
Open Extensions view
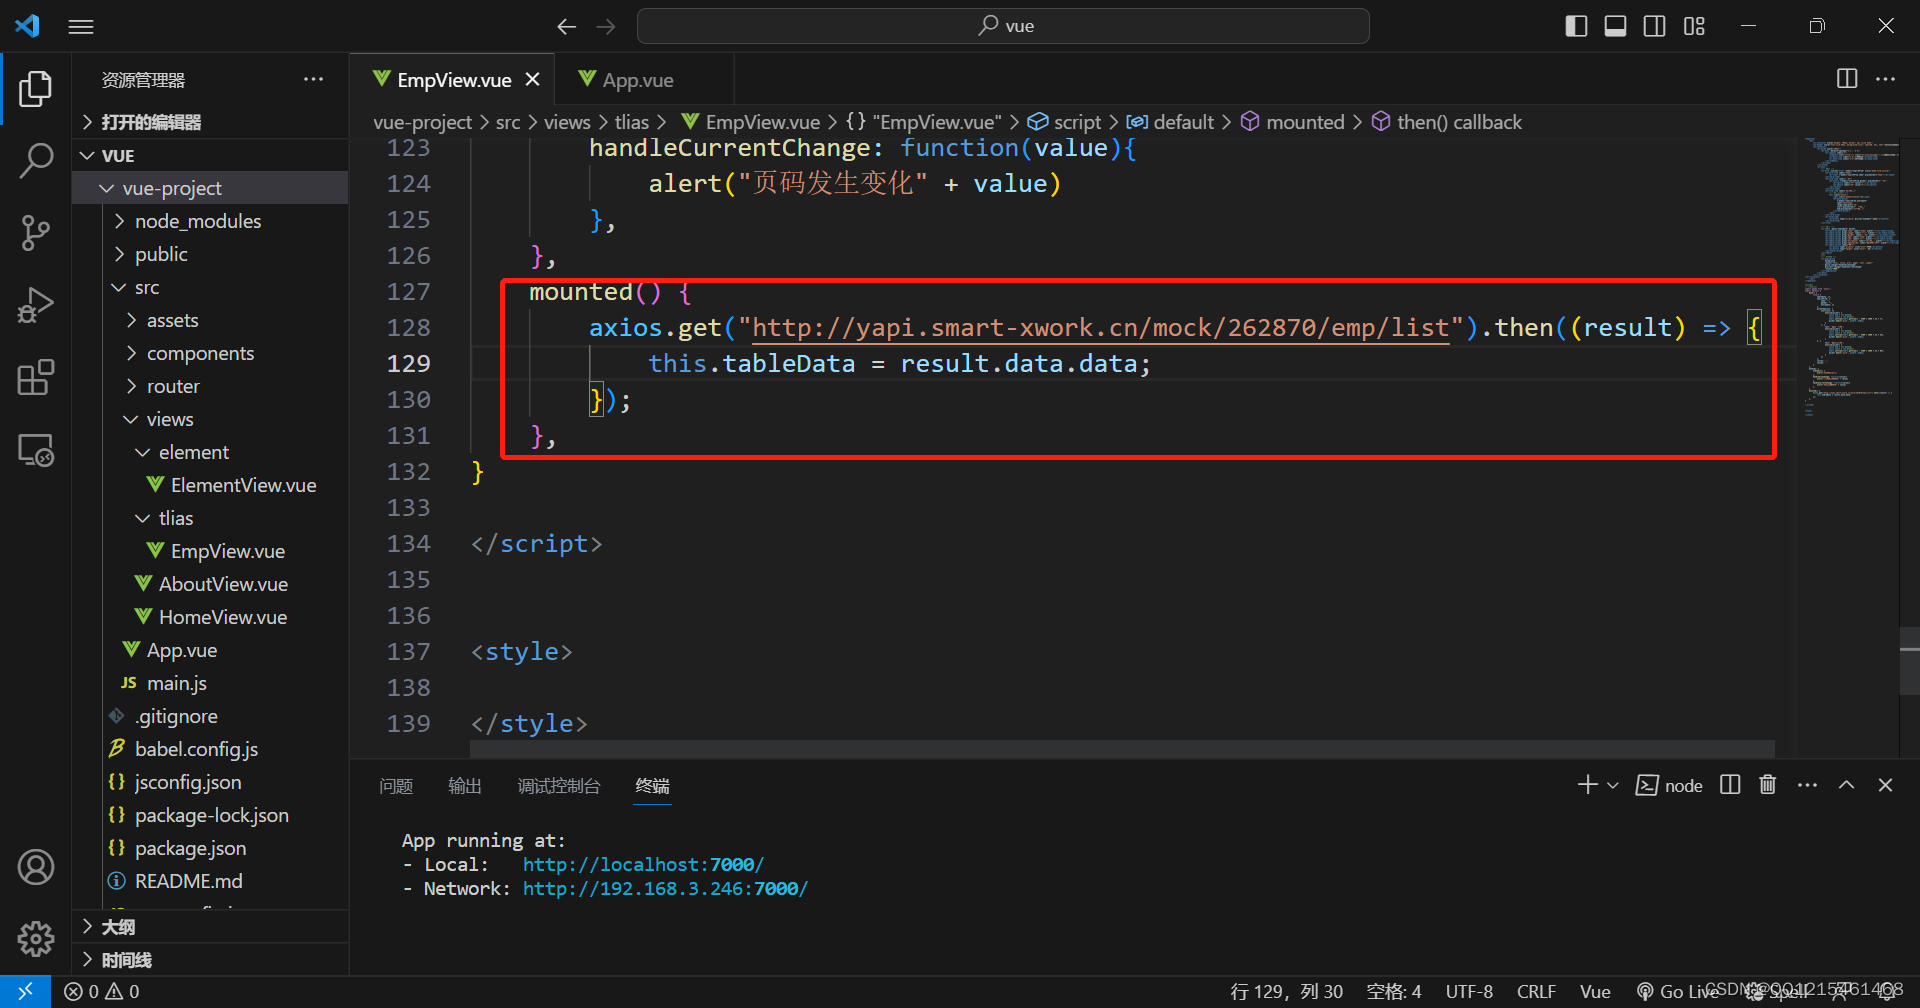36,378
